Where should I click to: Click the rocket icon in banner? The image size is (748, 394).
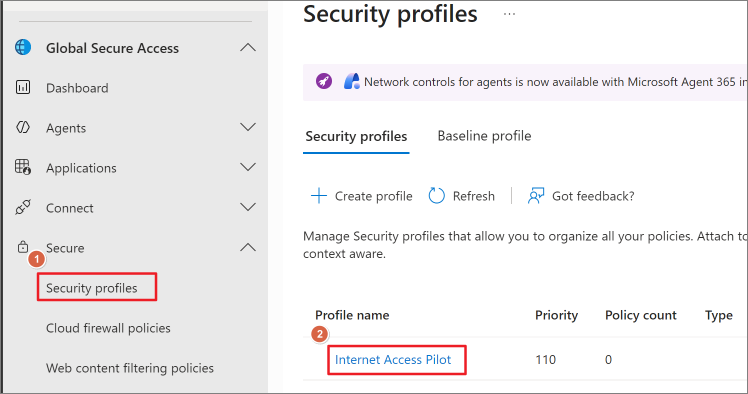pos(324,81)
